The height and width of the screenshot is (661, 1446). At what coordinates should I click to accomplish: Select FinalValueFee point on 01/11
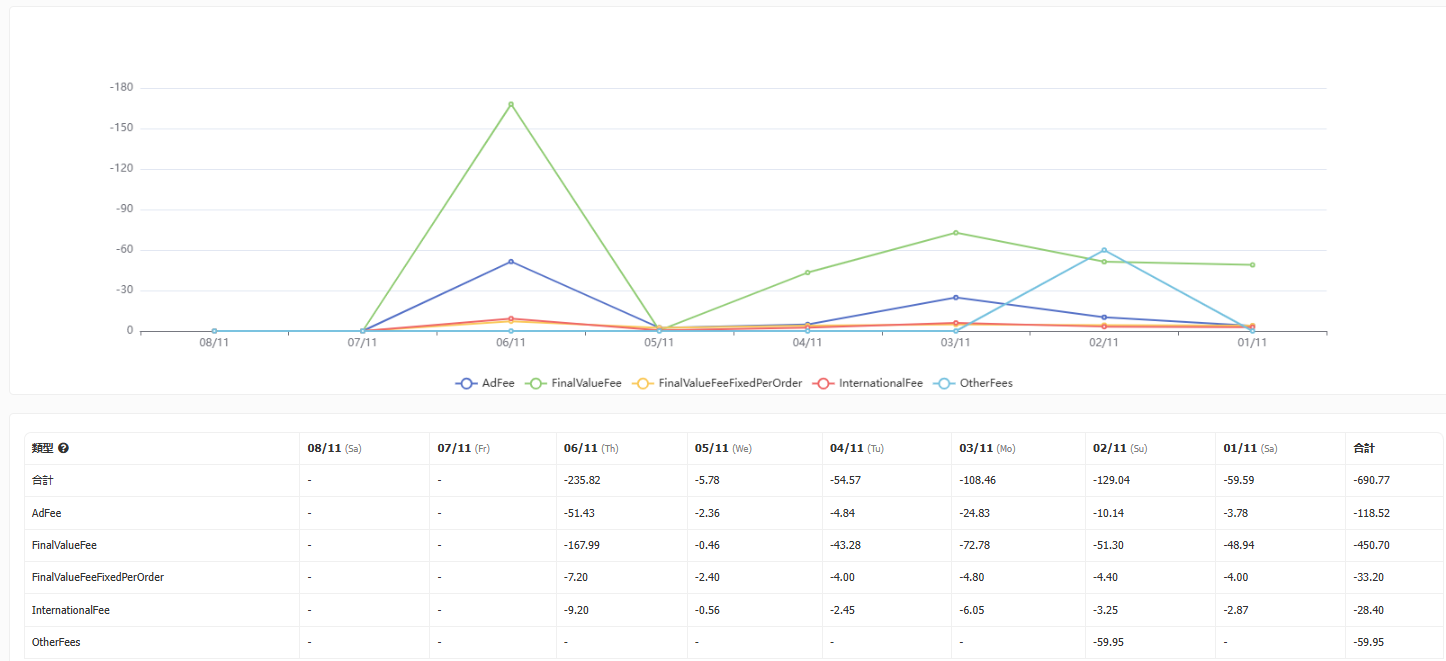pos(1252,265)
